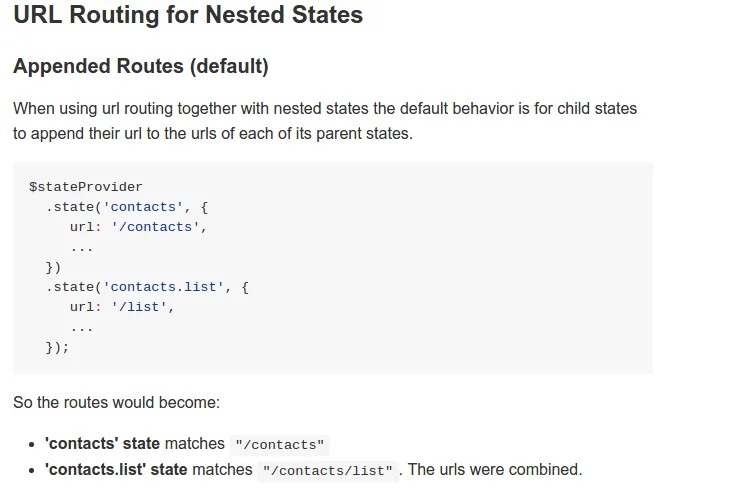Click the inline code "/contacts/list" snippet
Viewport: 734px width, 493px height.
click(328, 471)
